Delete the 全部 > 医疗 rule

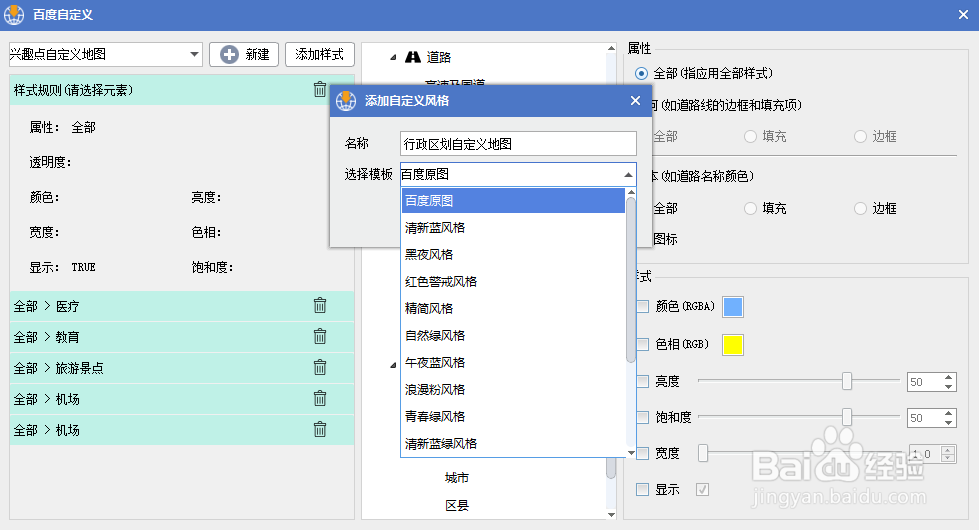320,305
